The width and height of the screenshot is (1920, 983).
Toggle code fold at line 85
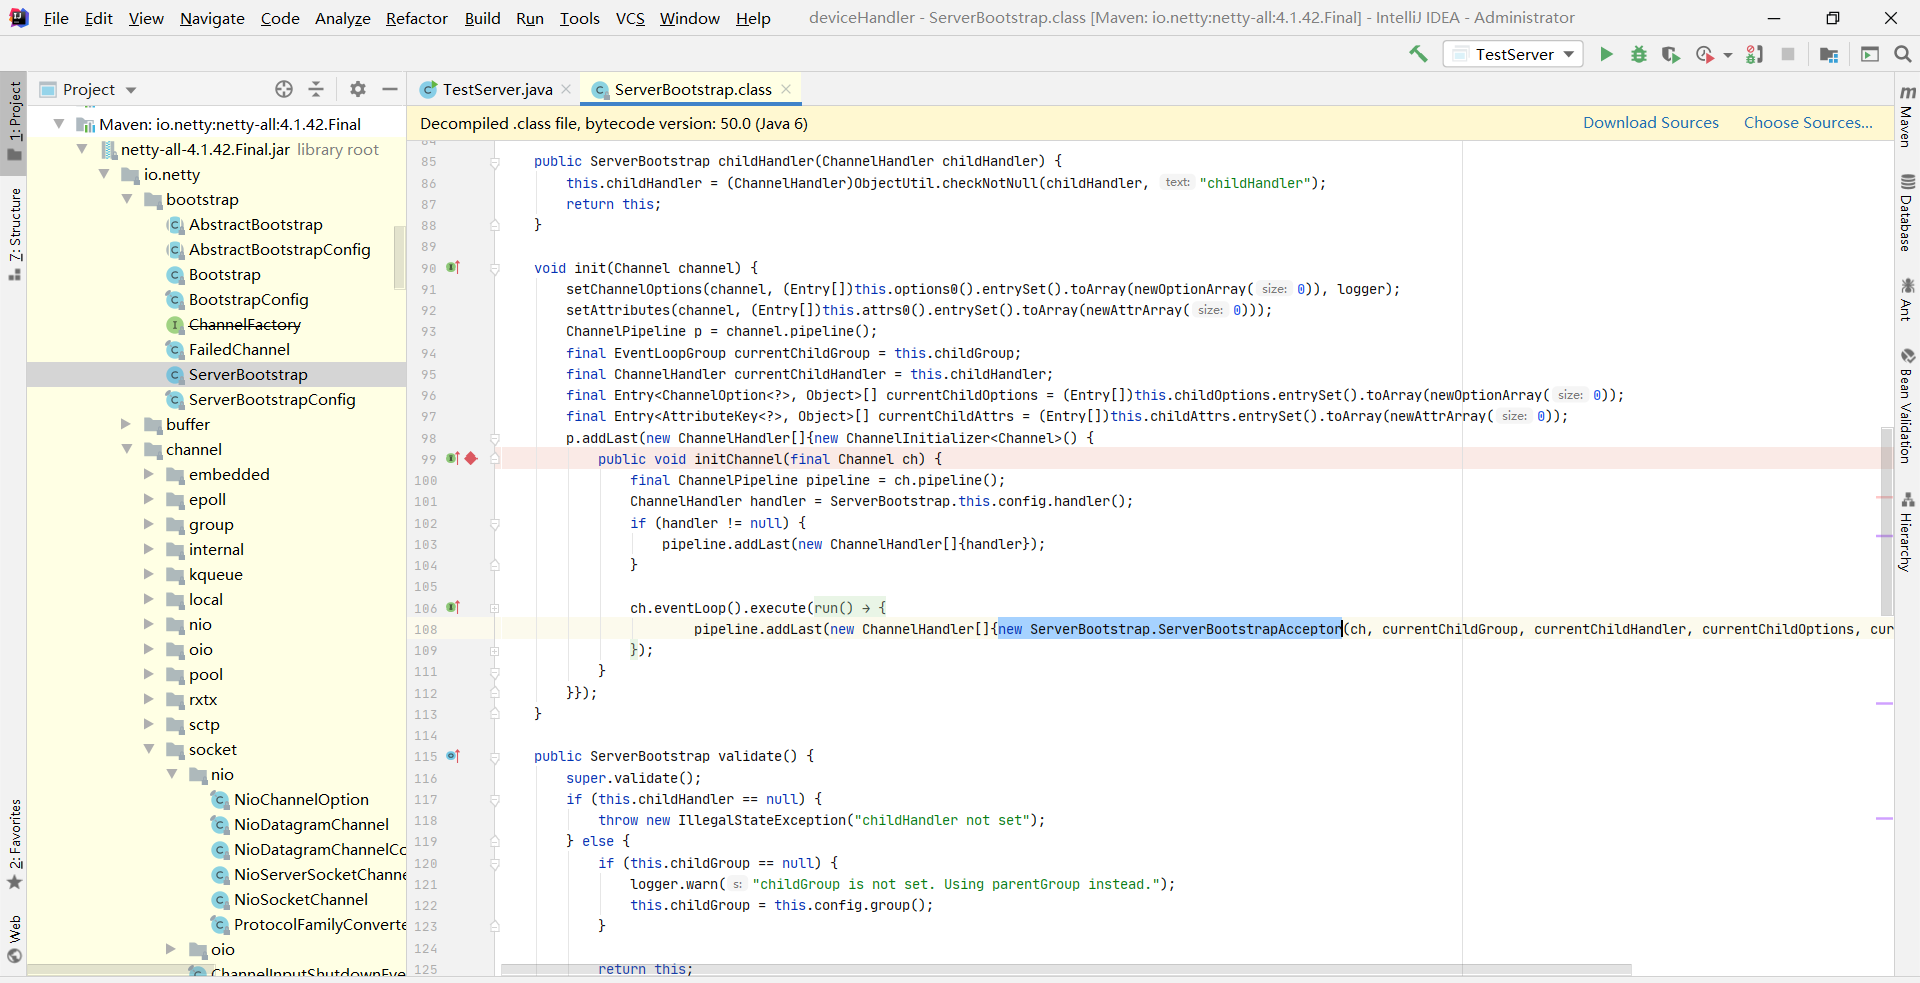click(x=494, y=161)
